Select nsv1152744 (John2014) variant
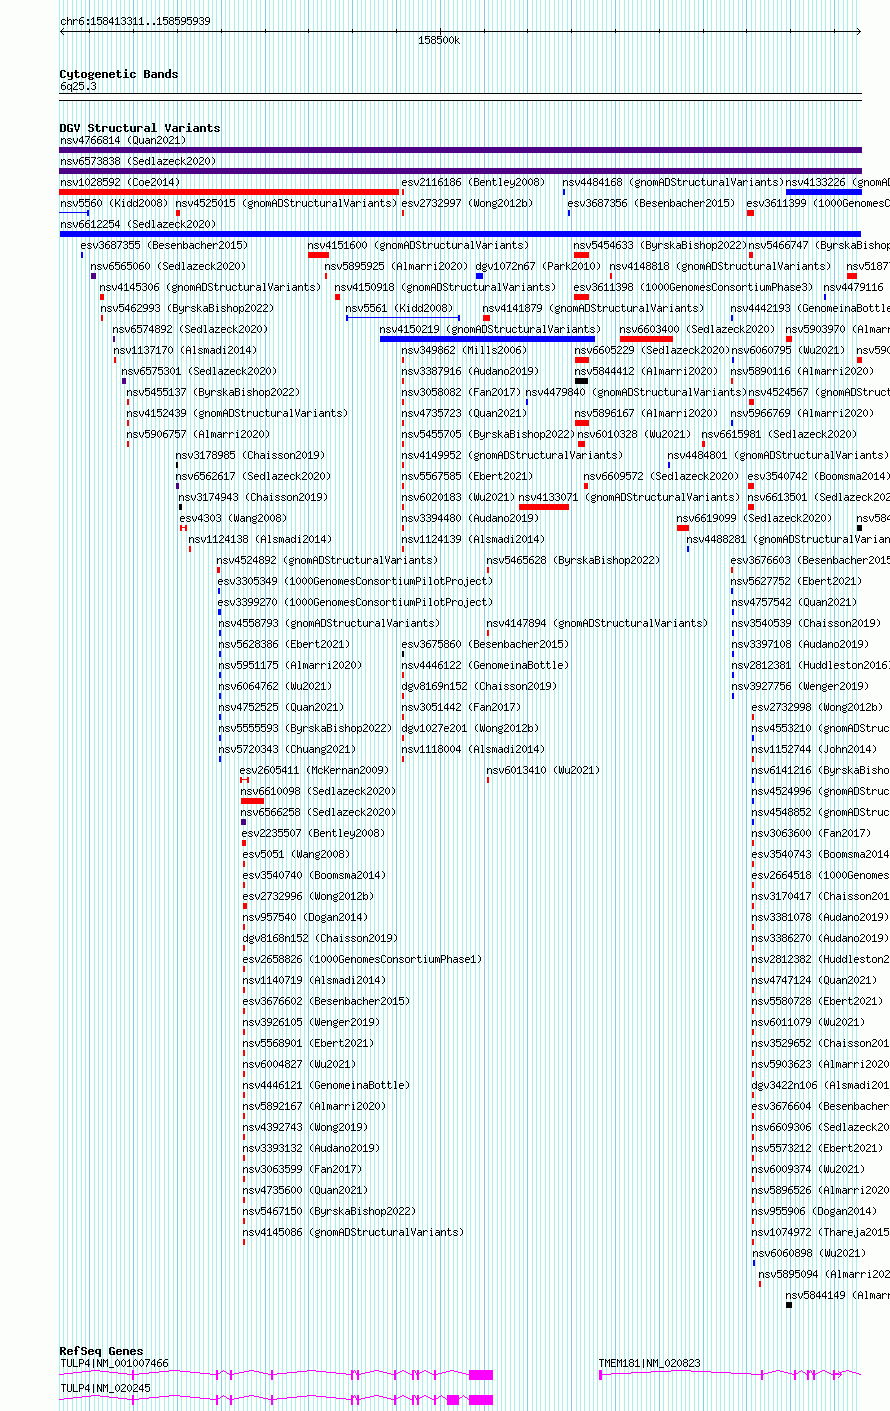 point(814,749)
